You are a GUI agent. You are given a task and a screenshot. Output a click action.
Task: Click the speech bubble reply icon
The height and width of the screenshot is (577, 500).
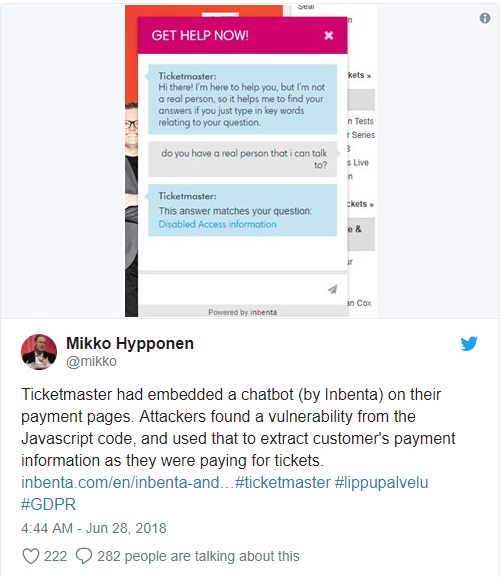tap(84, 556)
